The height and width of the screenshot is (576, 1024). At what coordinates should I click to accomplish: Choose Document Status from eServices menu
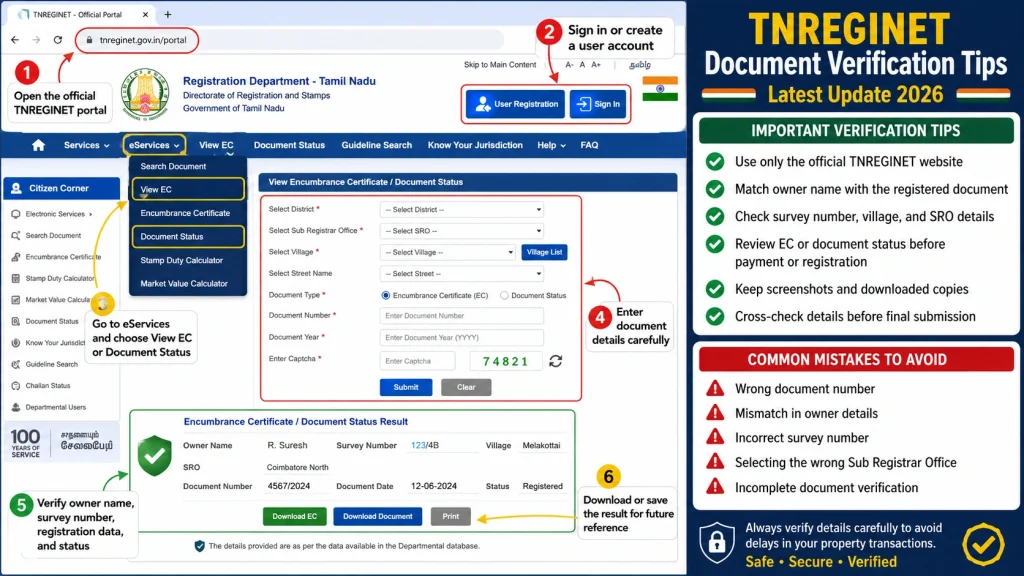click(x=188, y=236)
